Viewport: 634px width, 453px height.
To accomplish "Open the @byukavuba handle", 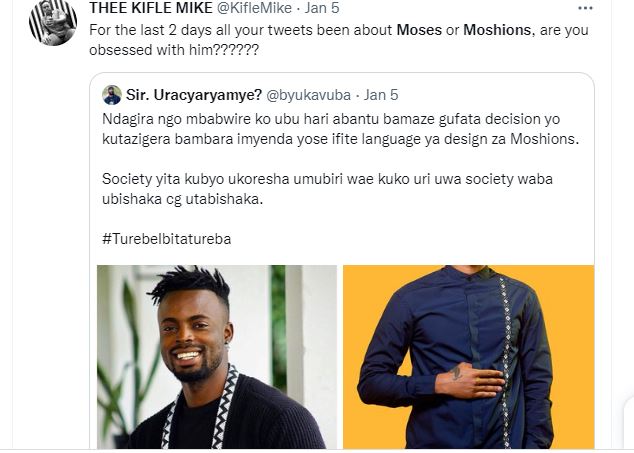I will [x=309, y=95].
